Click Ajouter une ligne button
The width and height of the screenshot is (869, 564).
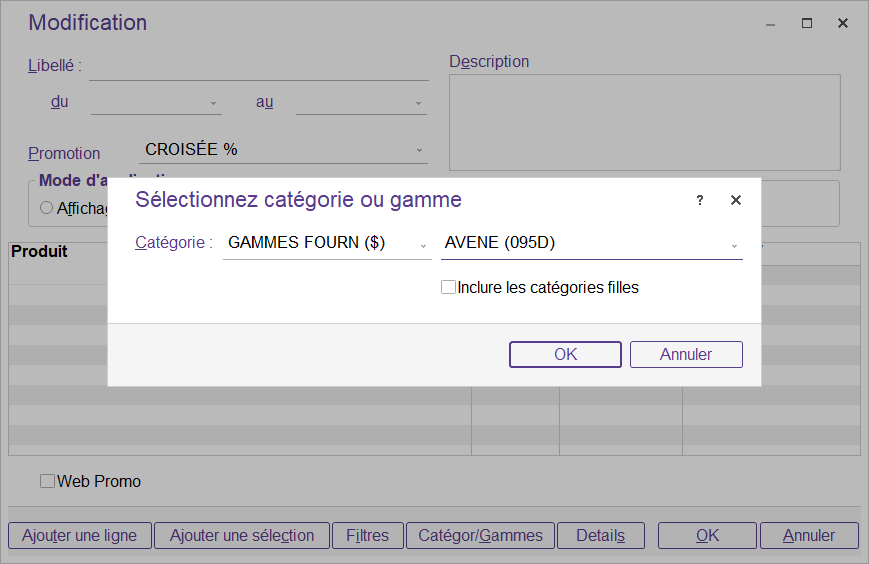pos(79,535)
